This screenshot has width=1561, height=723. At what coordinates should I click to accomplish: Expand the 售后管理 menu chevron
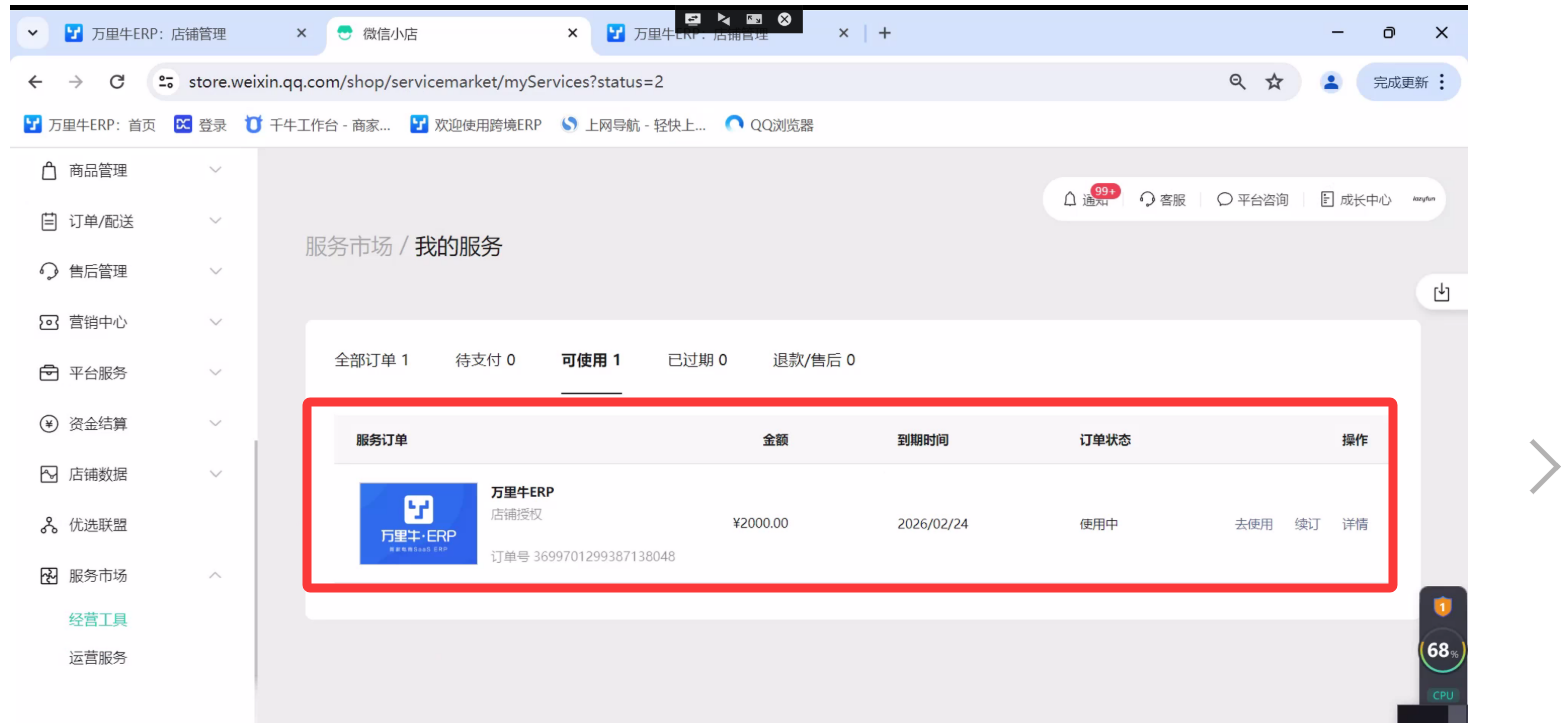point(215,271)
